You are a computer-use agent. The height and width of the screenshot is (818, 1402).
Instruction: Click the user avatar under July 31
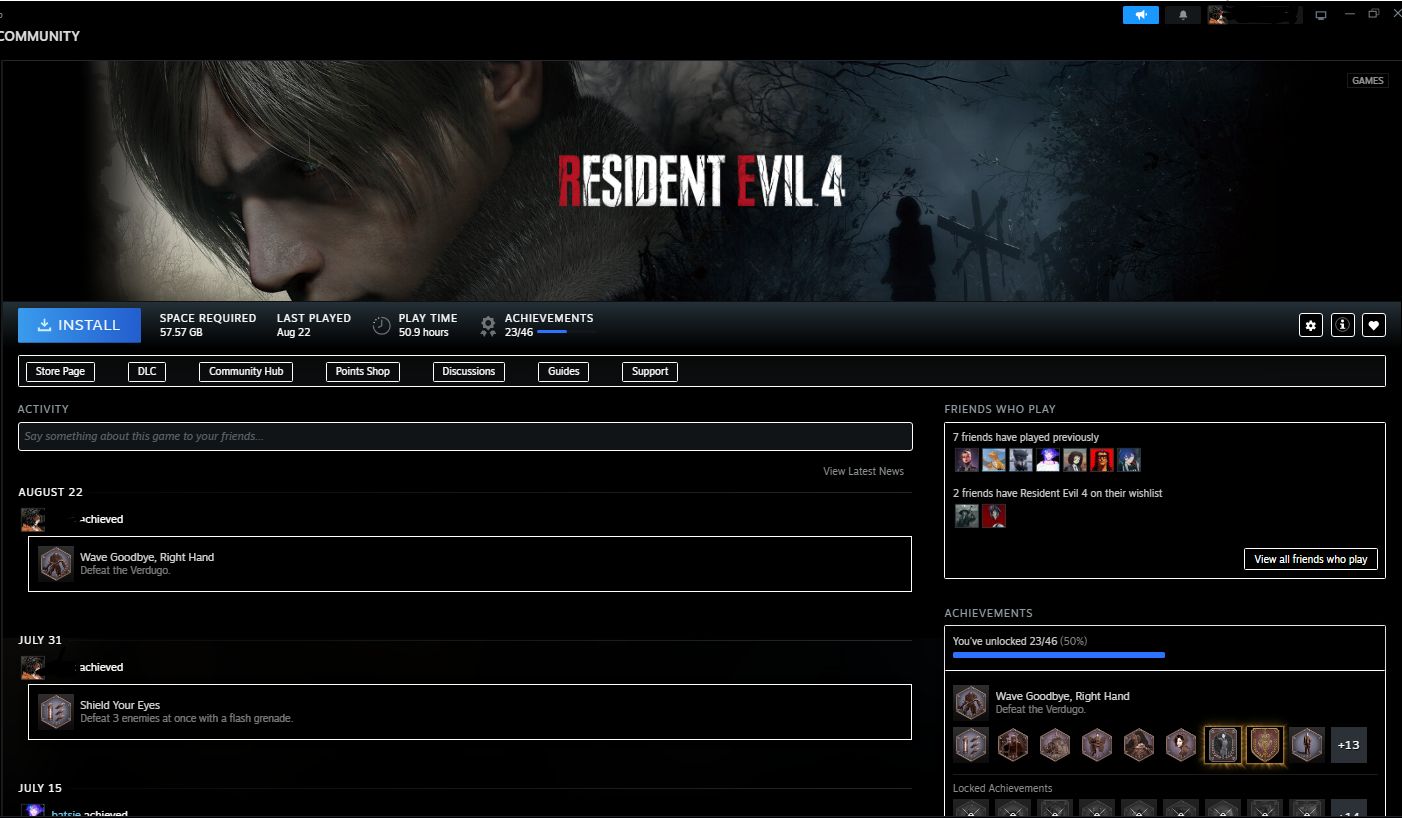click(x=33, y=668)
